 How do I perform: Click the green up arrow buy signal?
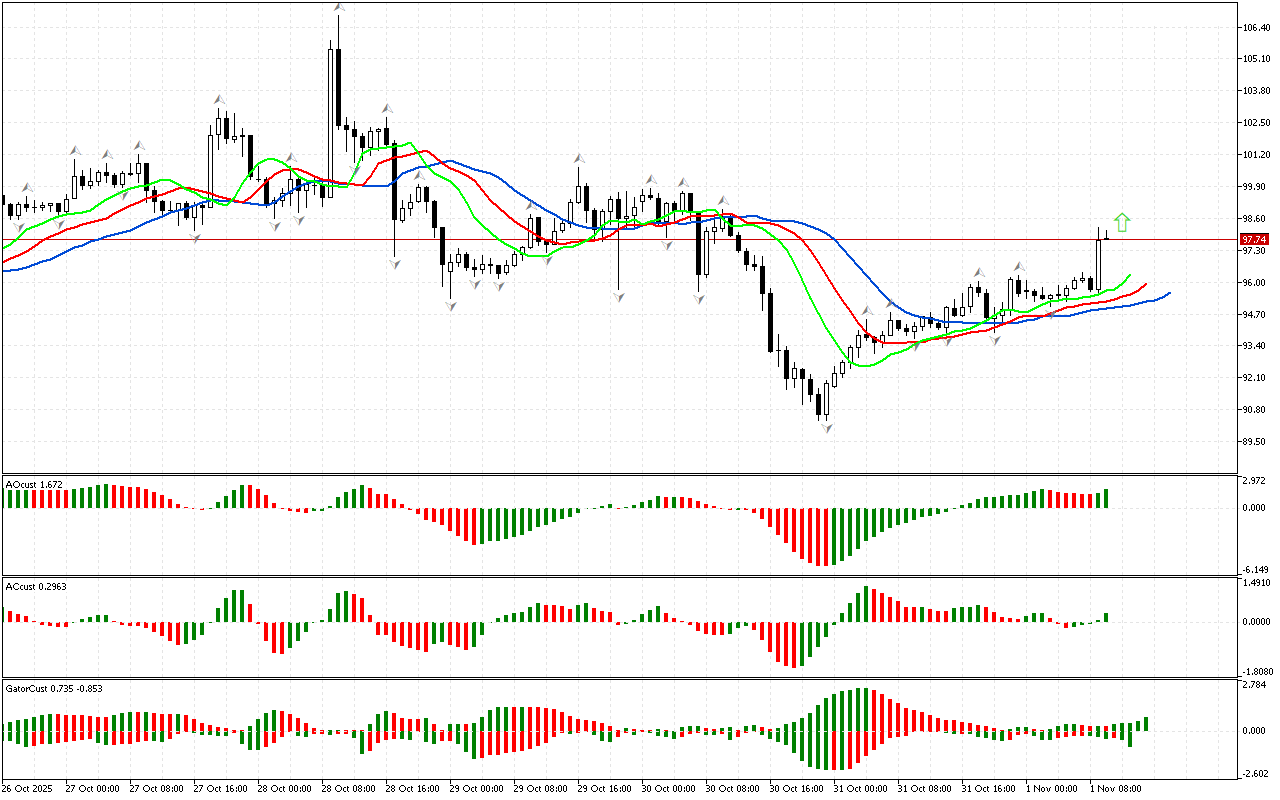1122,223
